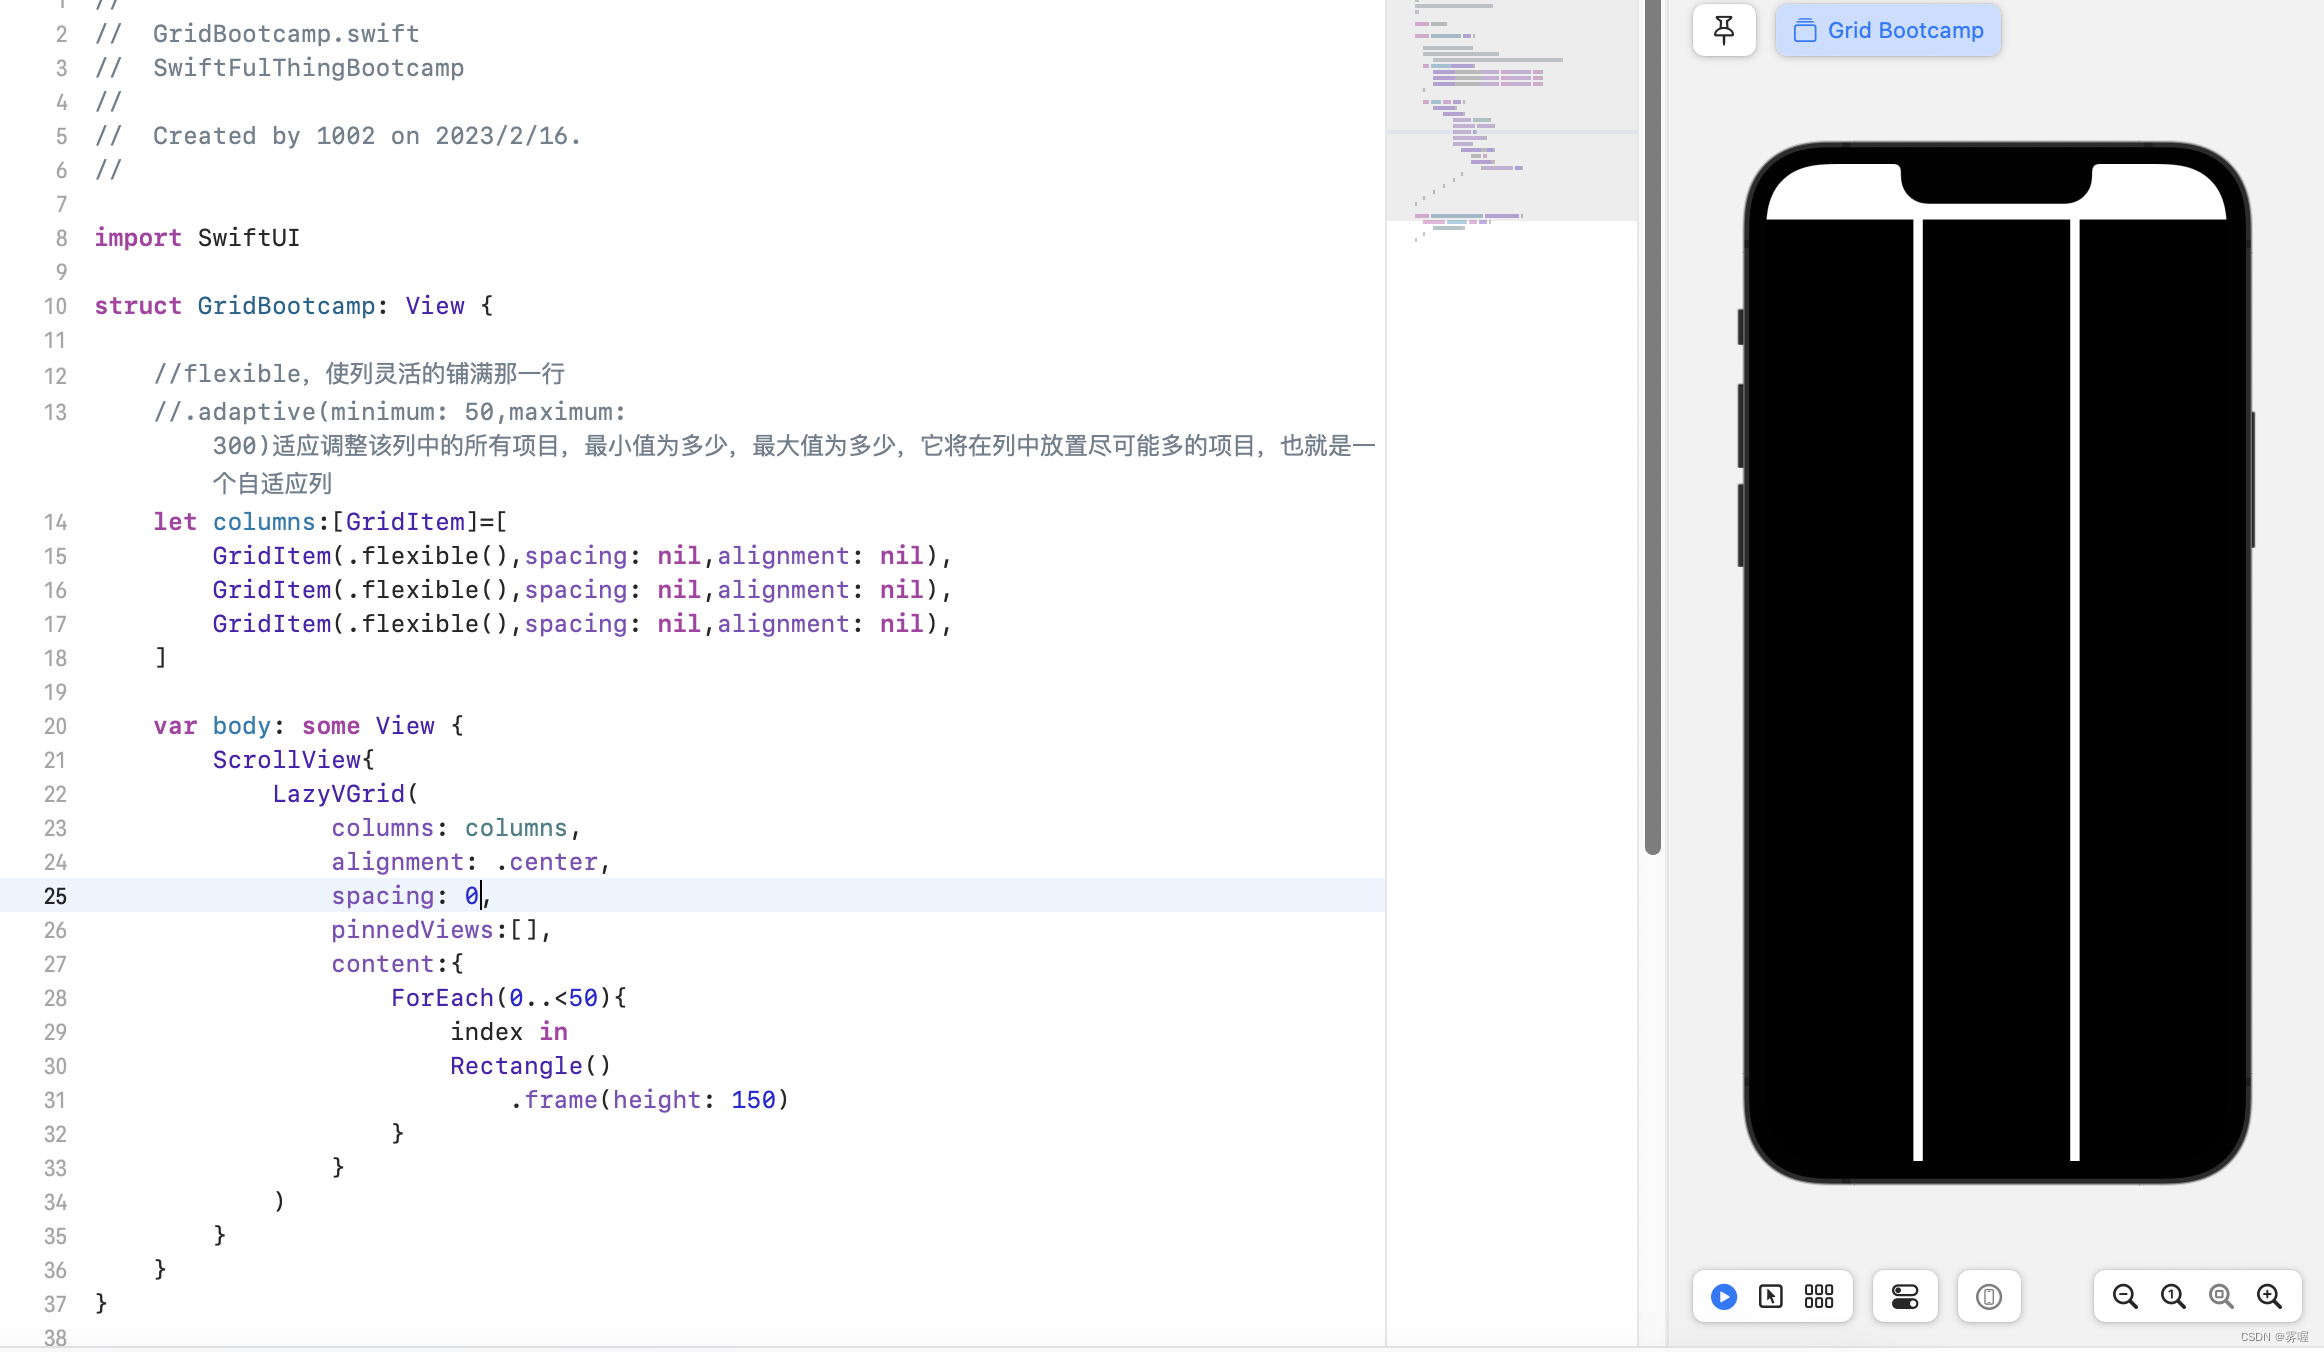
Task: Start the live preview mode
Action: click(1724, 1297)
